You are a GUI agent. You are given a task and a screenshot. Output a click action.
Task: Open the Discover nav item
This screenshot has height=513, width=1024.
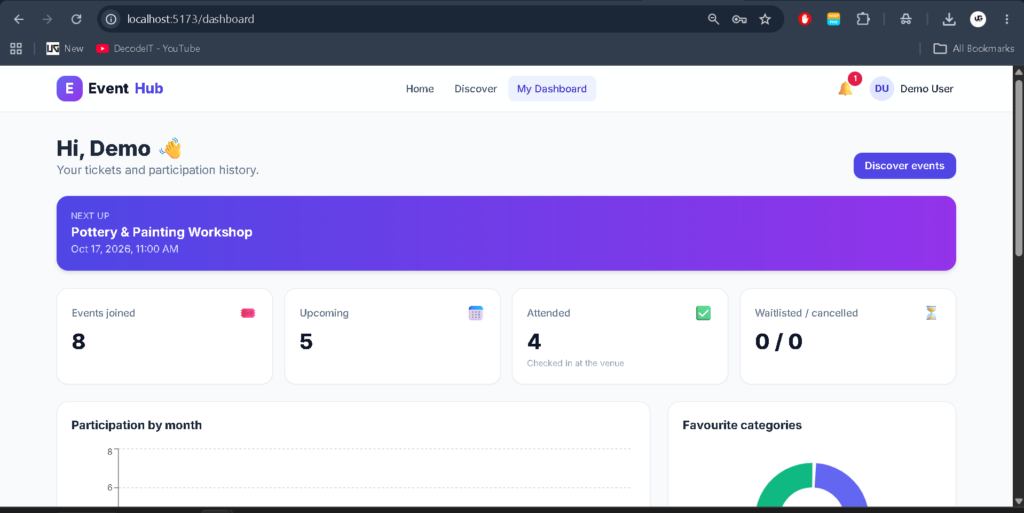[x=475, y=89]
